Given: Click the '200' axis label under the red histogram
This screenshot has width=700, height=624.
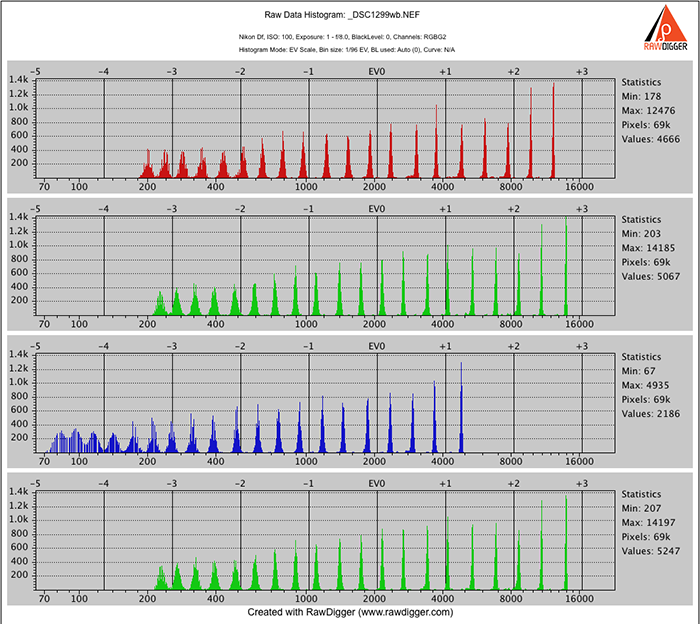Looking at the screenshot, I should pos(147,187).
